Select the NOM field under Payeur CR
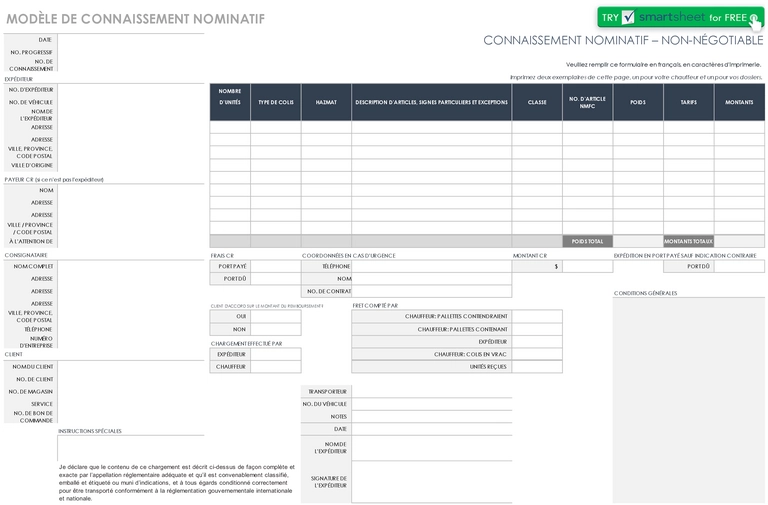768x505 pixels. [131, 191]
